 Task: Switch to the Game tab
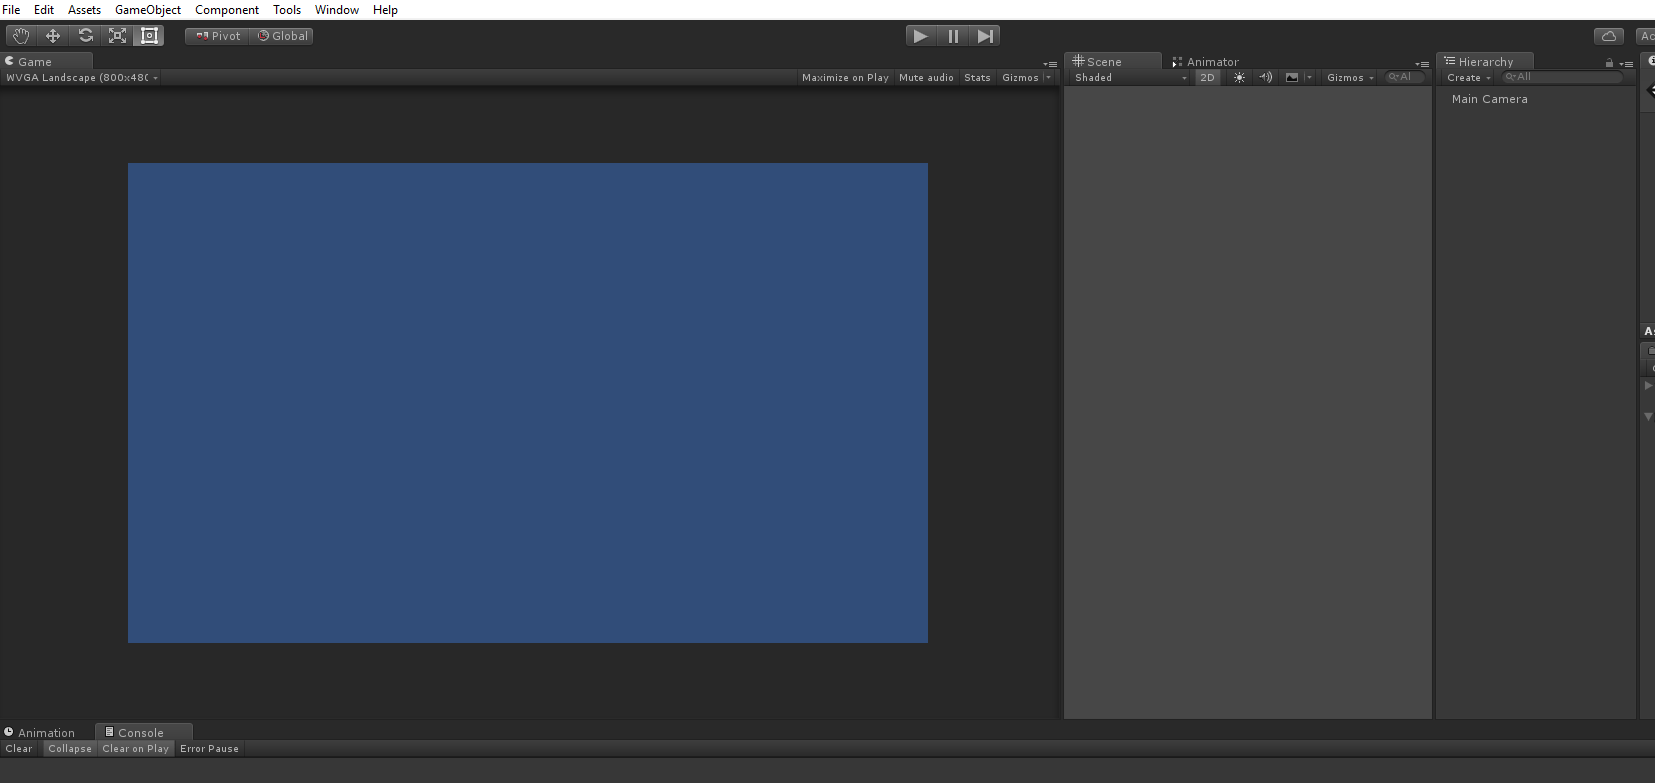pos(47,61)
